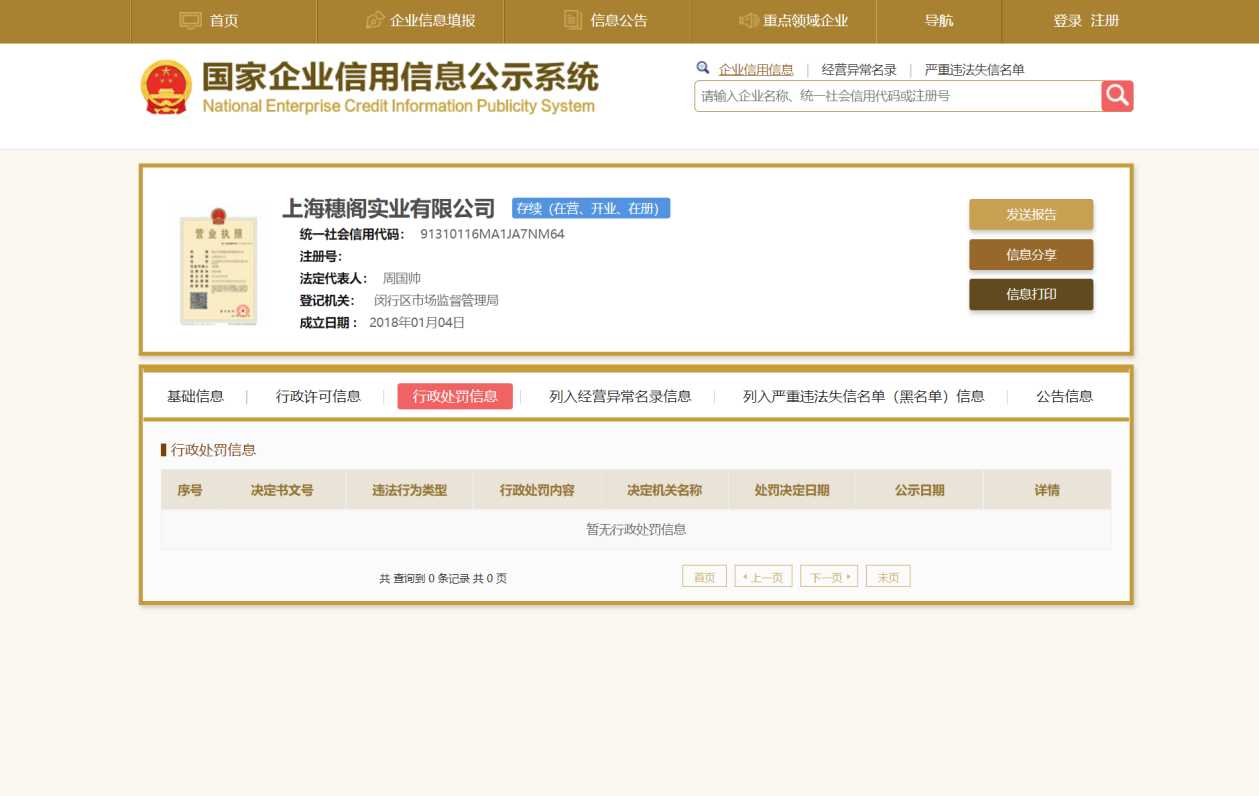Click the red magnifier search button
Image resolution: width=1259 pixels, height=796 pixels.
[x=1117, y=96]
